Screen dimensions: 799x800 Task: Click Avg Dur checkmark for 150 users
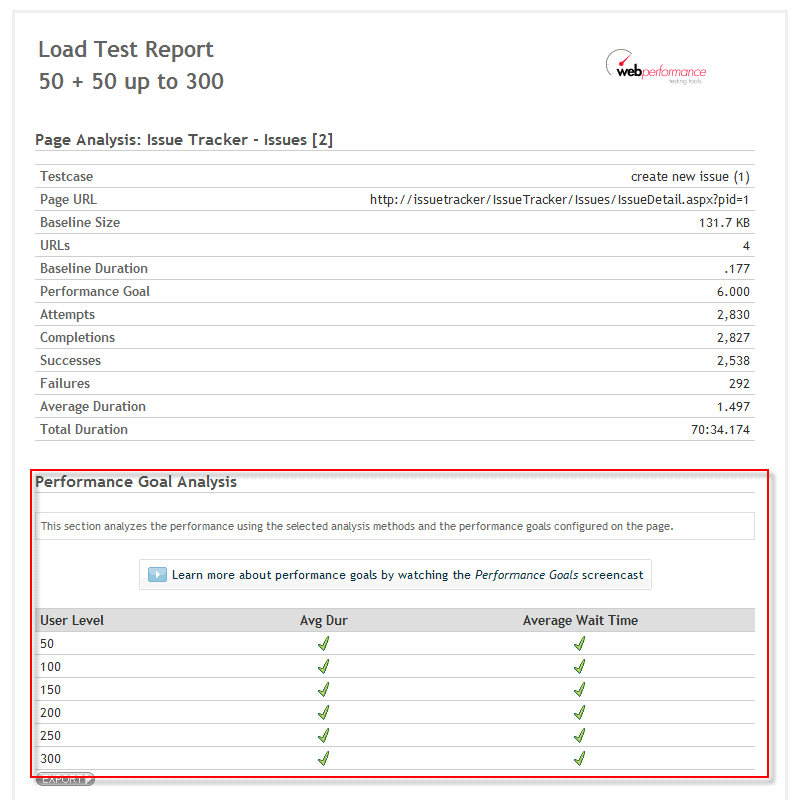point(323,689)
